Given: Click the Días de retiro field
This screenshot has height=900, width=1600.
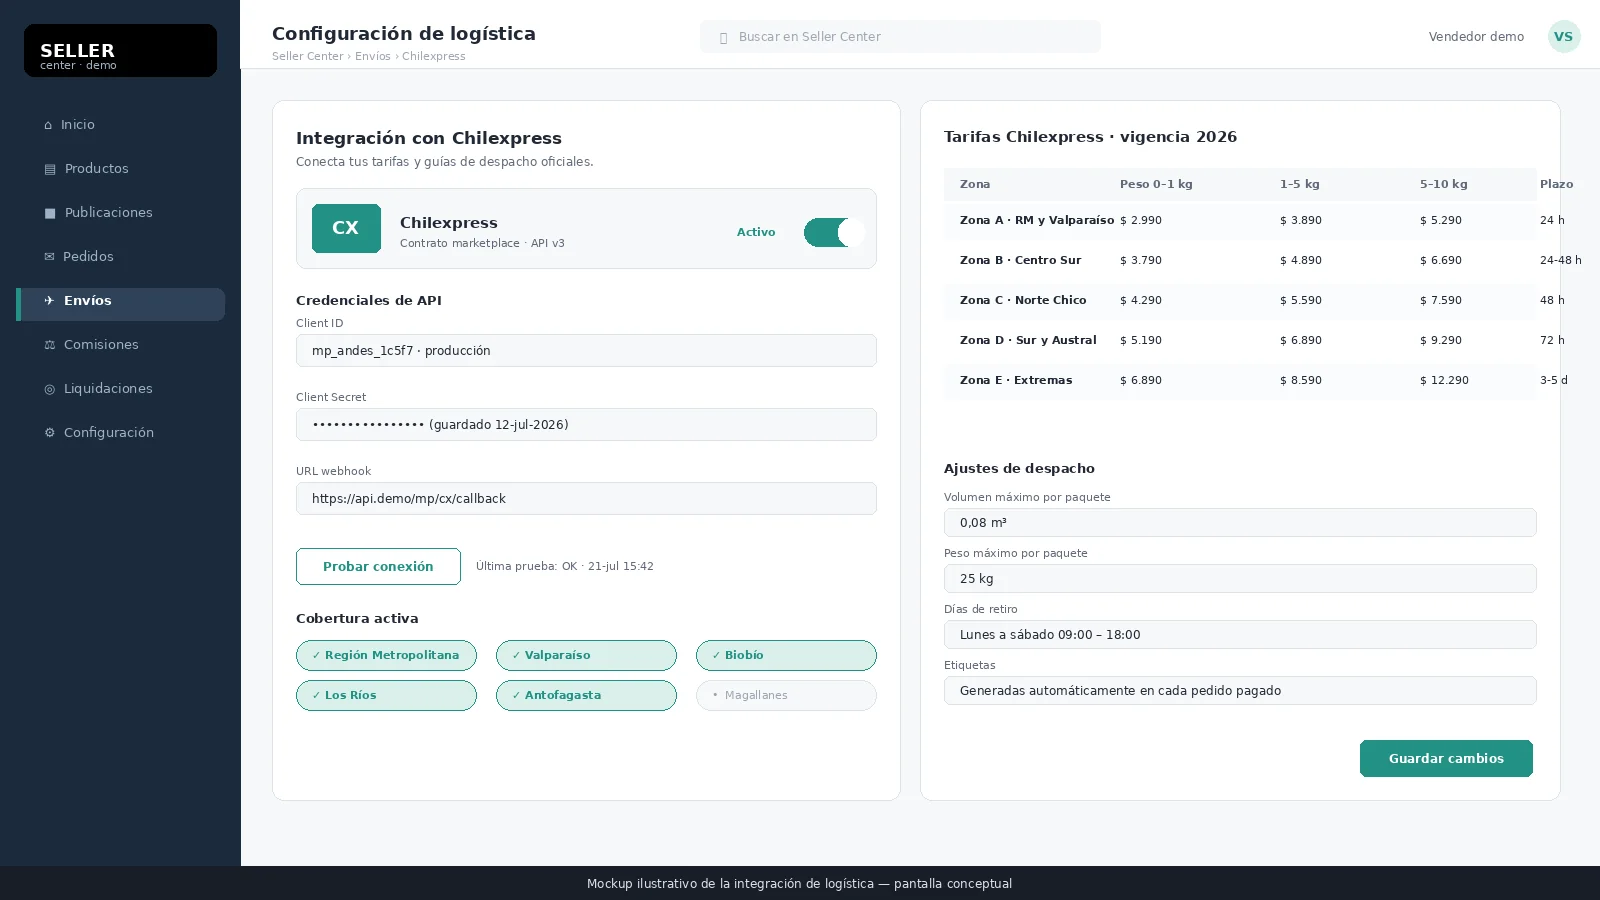Looking at the screenshot, I should pyautogui.click(x=1240, y=634).
